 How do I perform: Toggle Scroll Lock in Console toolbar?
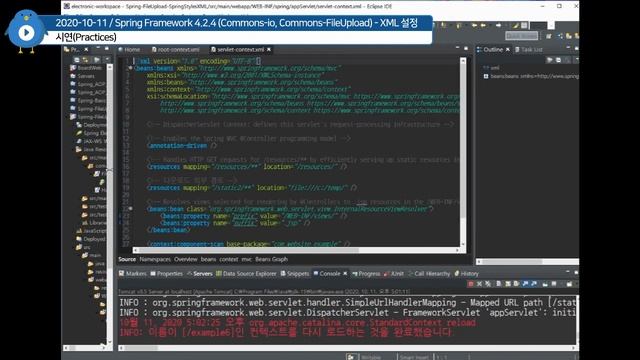tap(508, 284)
